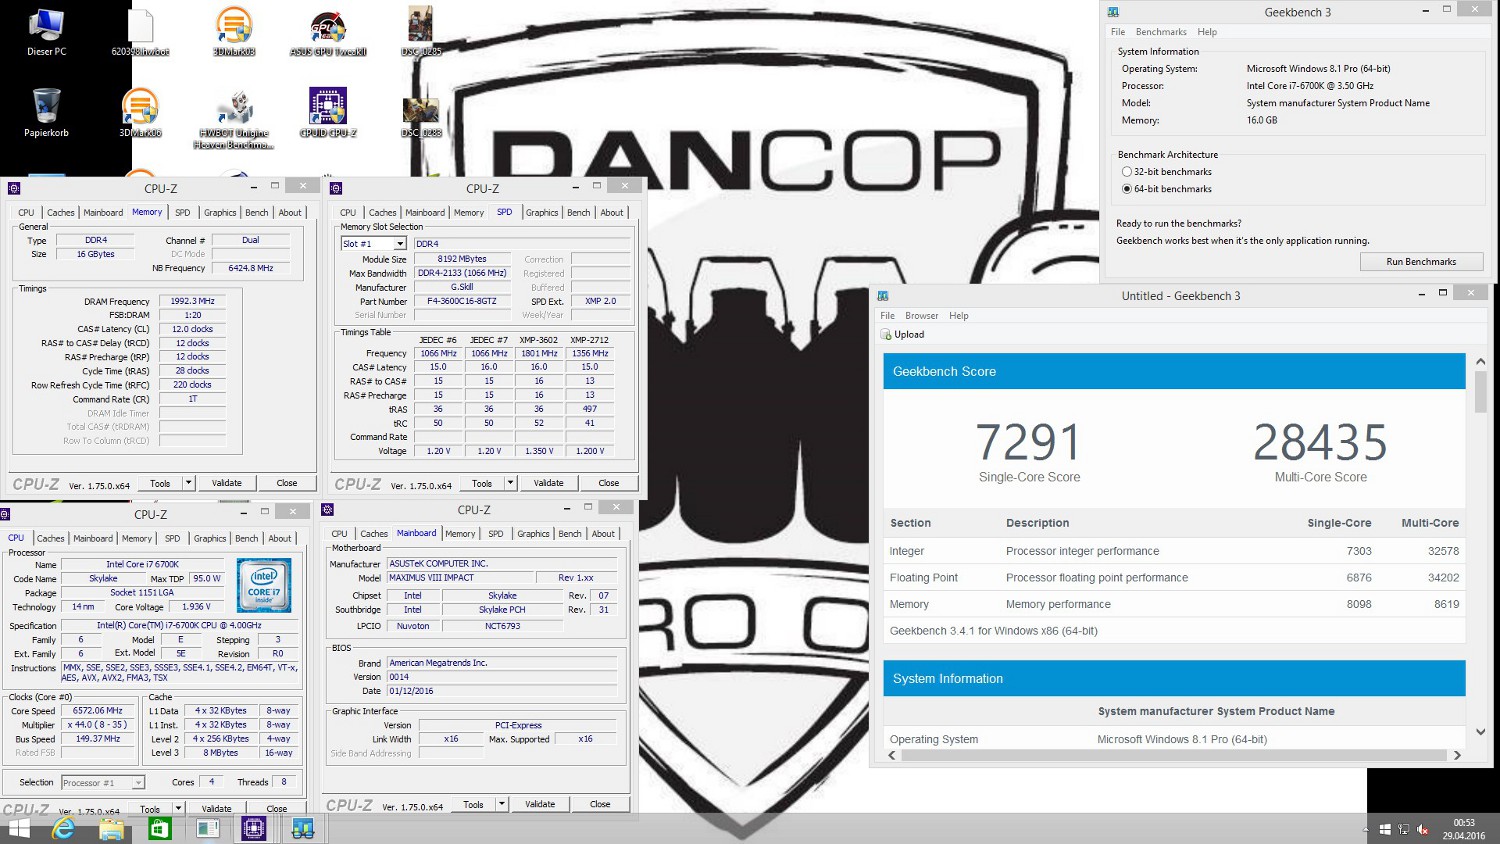Screen dimensions: 1500x844
Task: Open the Help menu in the Geekbench 3 window
Action: click(1207, 32)
